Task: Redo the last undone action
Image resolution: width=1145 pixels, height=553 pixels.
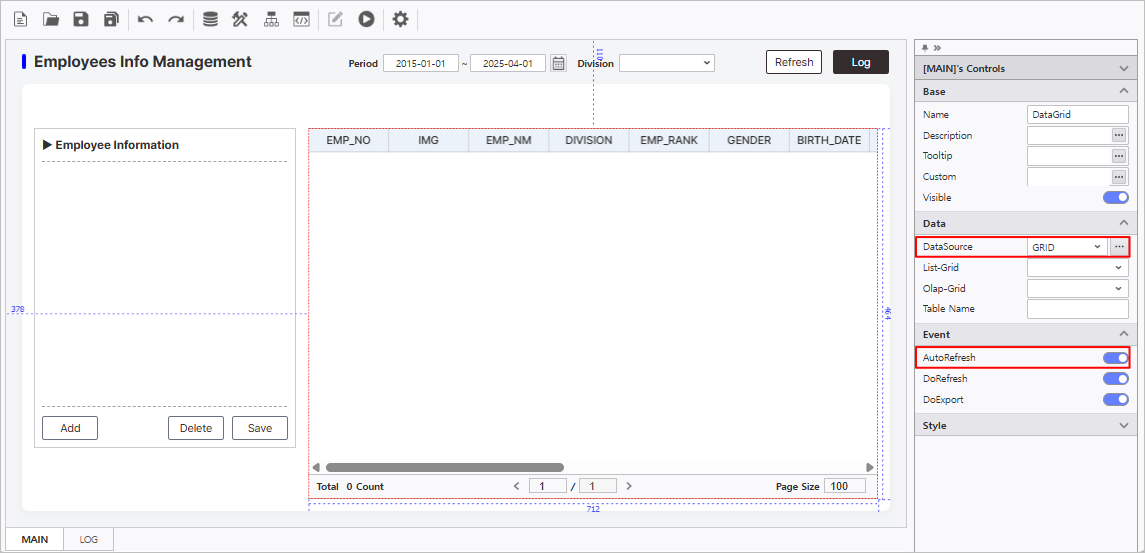Action: point(176,20)
